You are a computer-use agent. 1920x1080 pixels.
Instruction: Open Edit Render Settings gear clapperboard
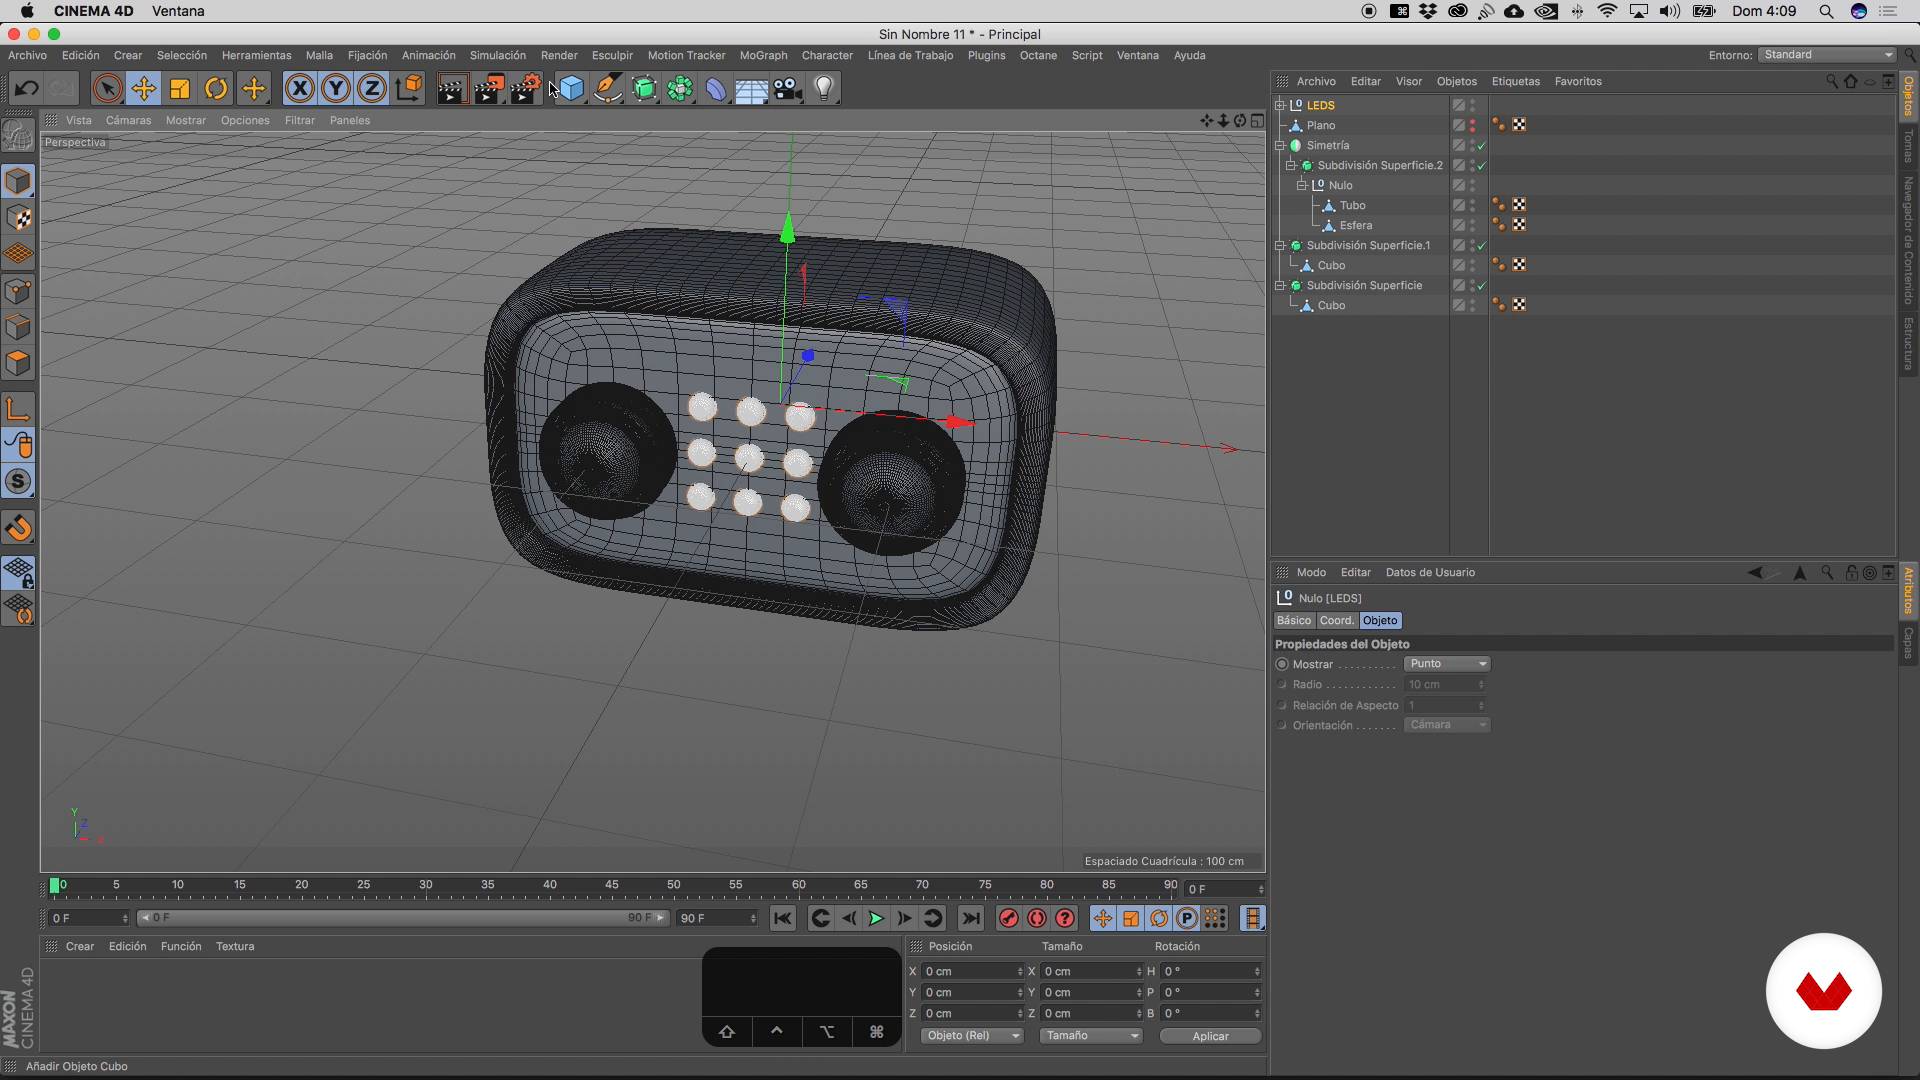click(x=525, y=89)
